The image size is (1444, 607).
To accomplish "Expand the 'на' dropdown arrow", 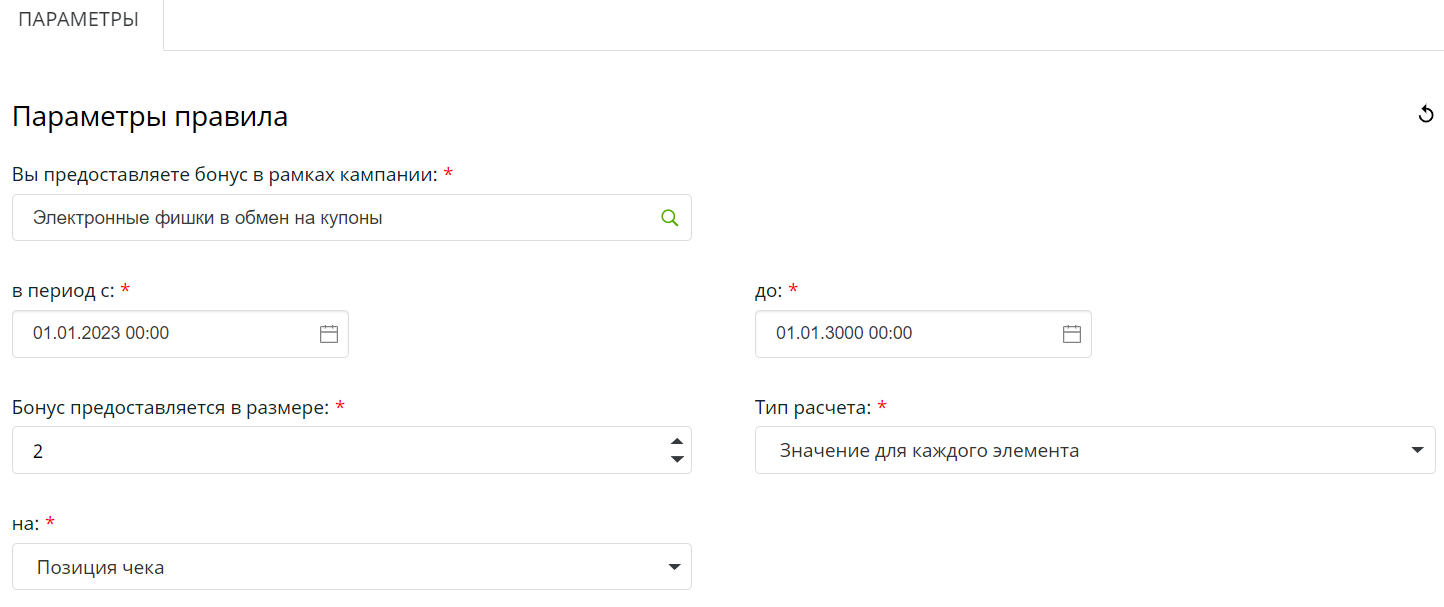I will coord(674,567).
